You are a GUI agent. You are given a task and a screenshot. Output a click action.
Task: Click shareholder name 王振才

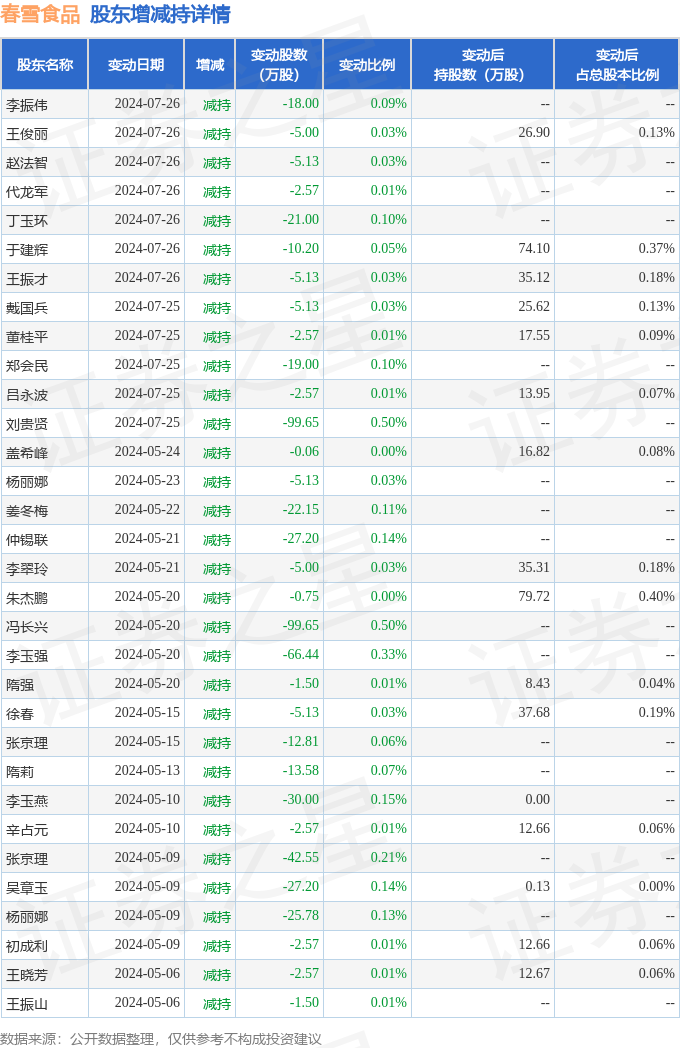pyautogui.click(x=27, y=279)
